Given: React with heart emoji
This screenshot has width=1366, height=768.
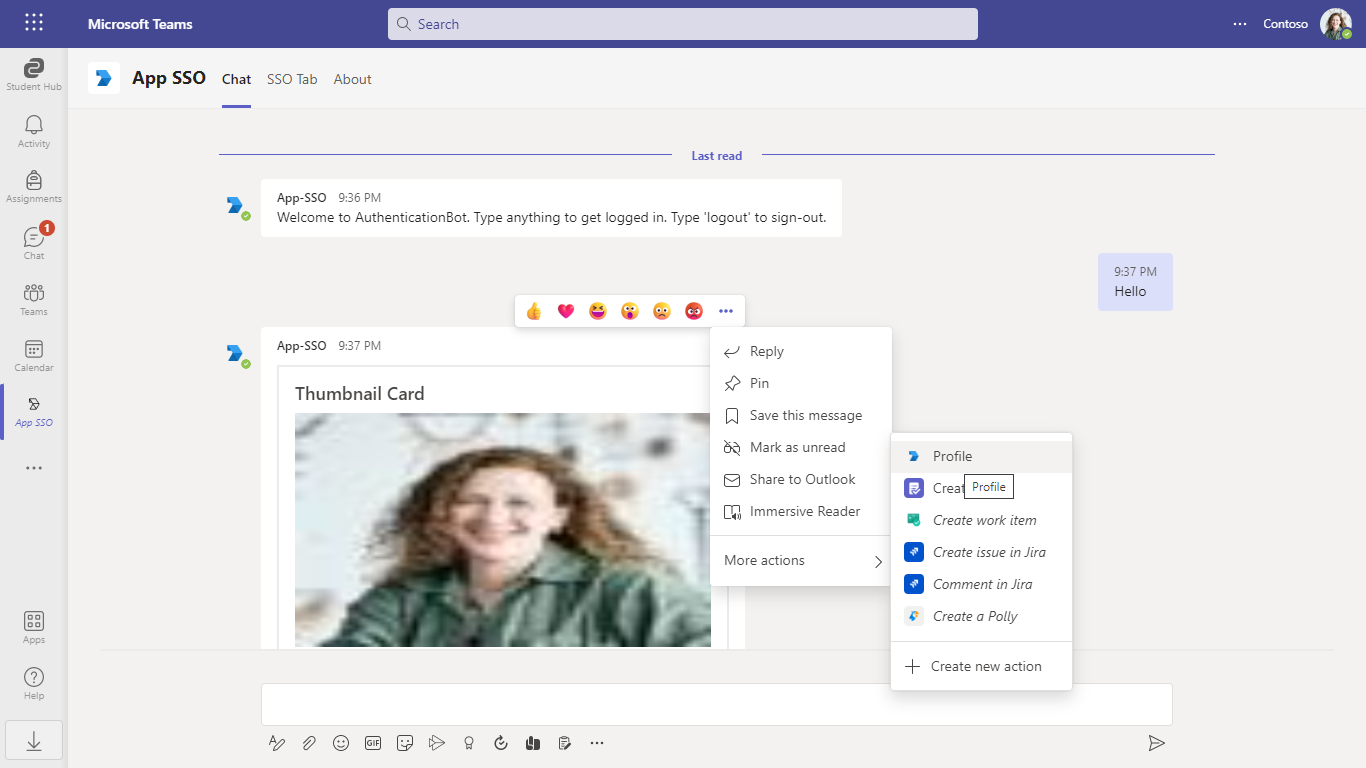Looking at the screenshot, I should pyautogui.click(x=566, y=311).
